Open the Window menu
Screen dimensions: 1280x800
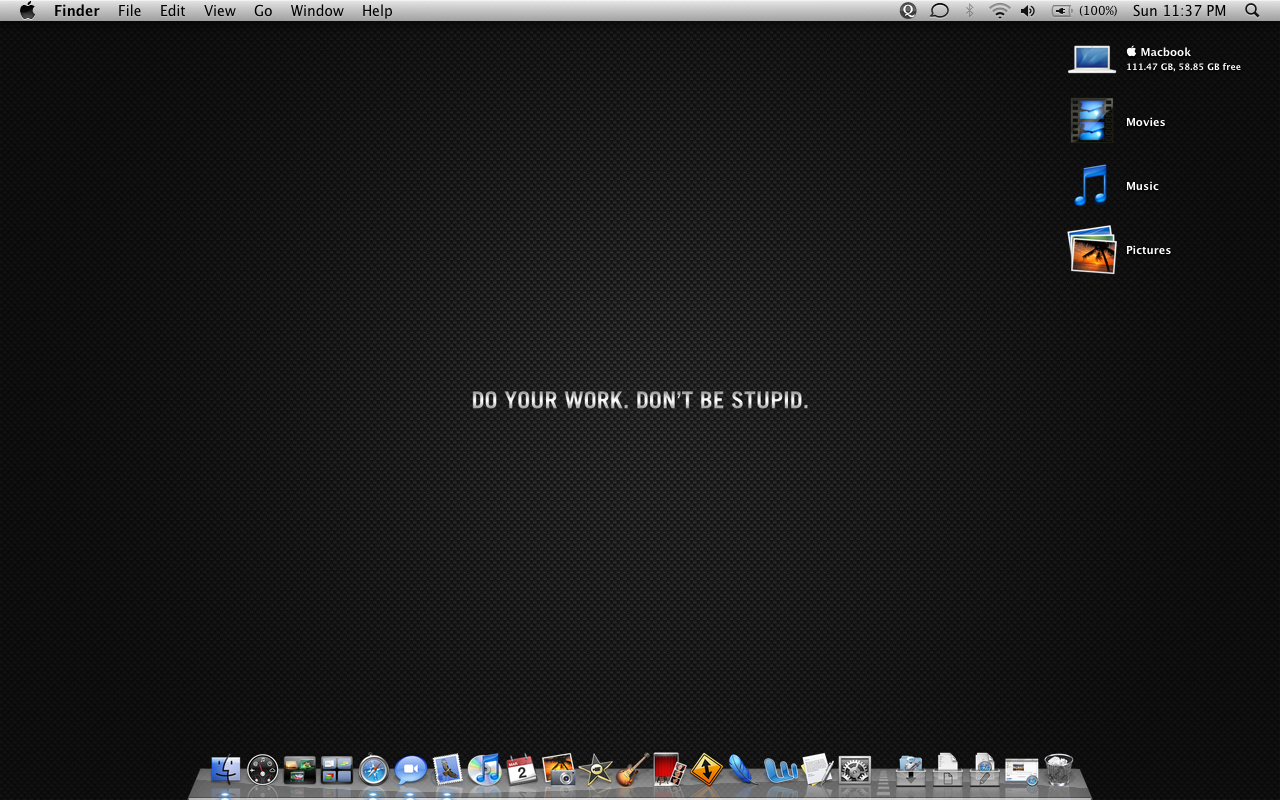tap(317, 11)
